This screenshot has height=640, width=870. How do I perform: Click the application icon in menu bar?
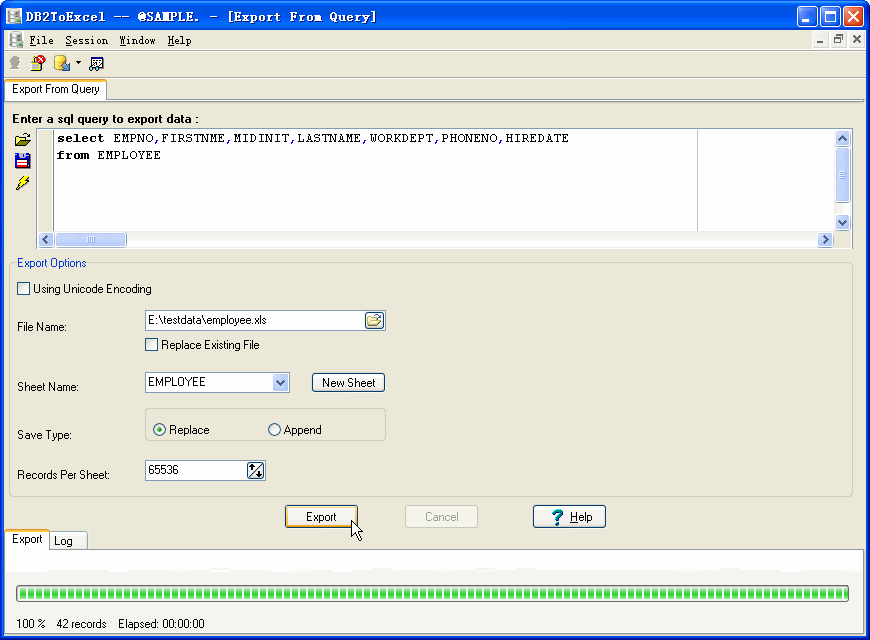[x=16, y=40]
